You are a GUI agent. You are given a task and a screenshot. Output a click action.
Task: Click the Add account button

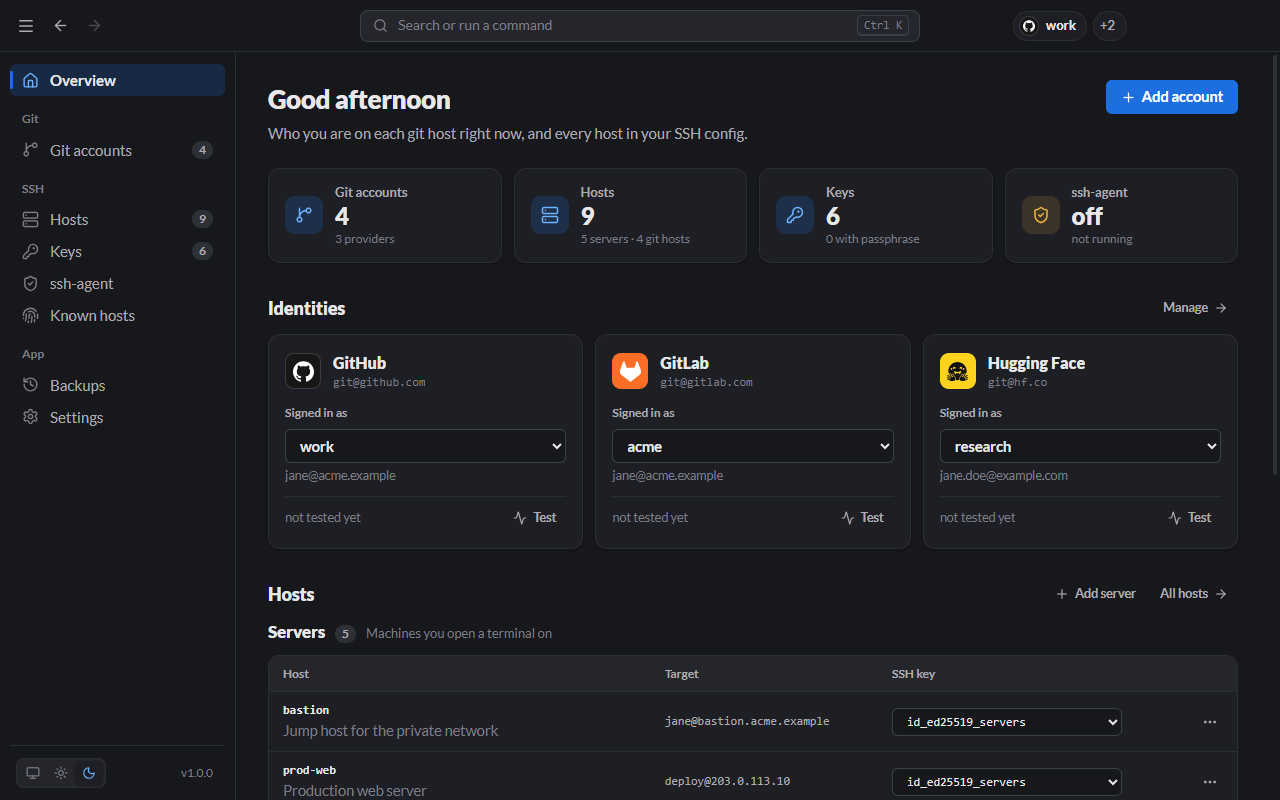tap(1172, 97)
